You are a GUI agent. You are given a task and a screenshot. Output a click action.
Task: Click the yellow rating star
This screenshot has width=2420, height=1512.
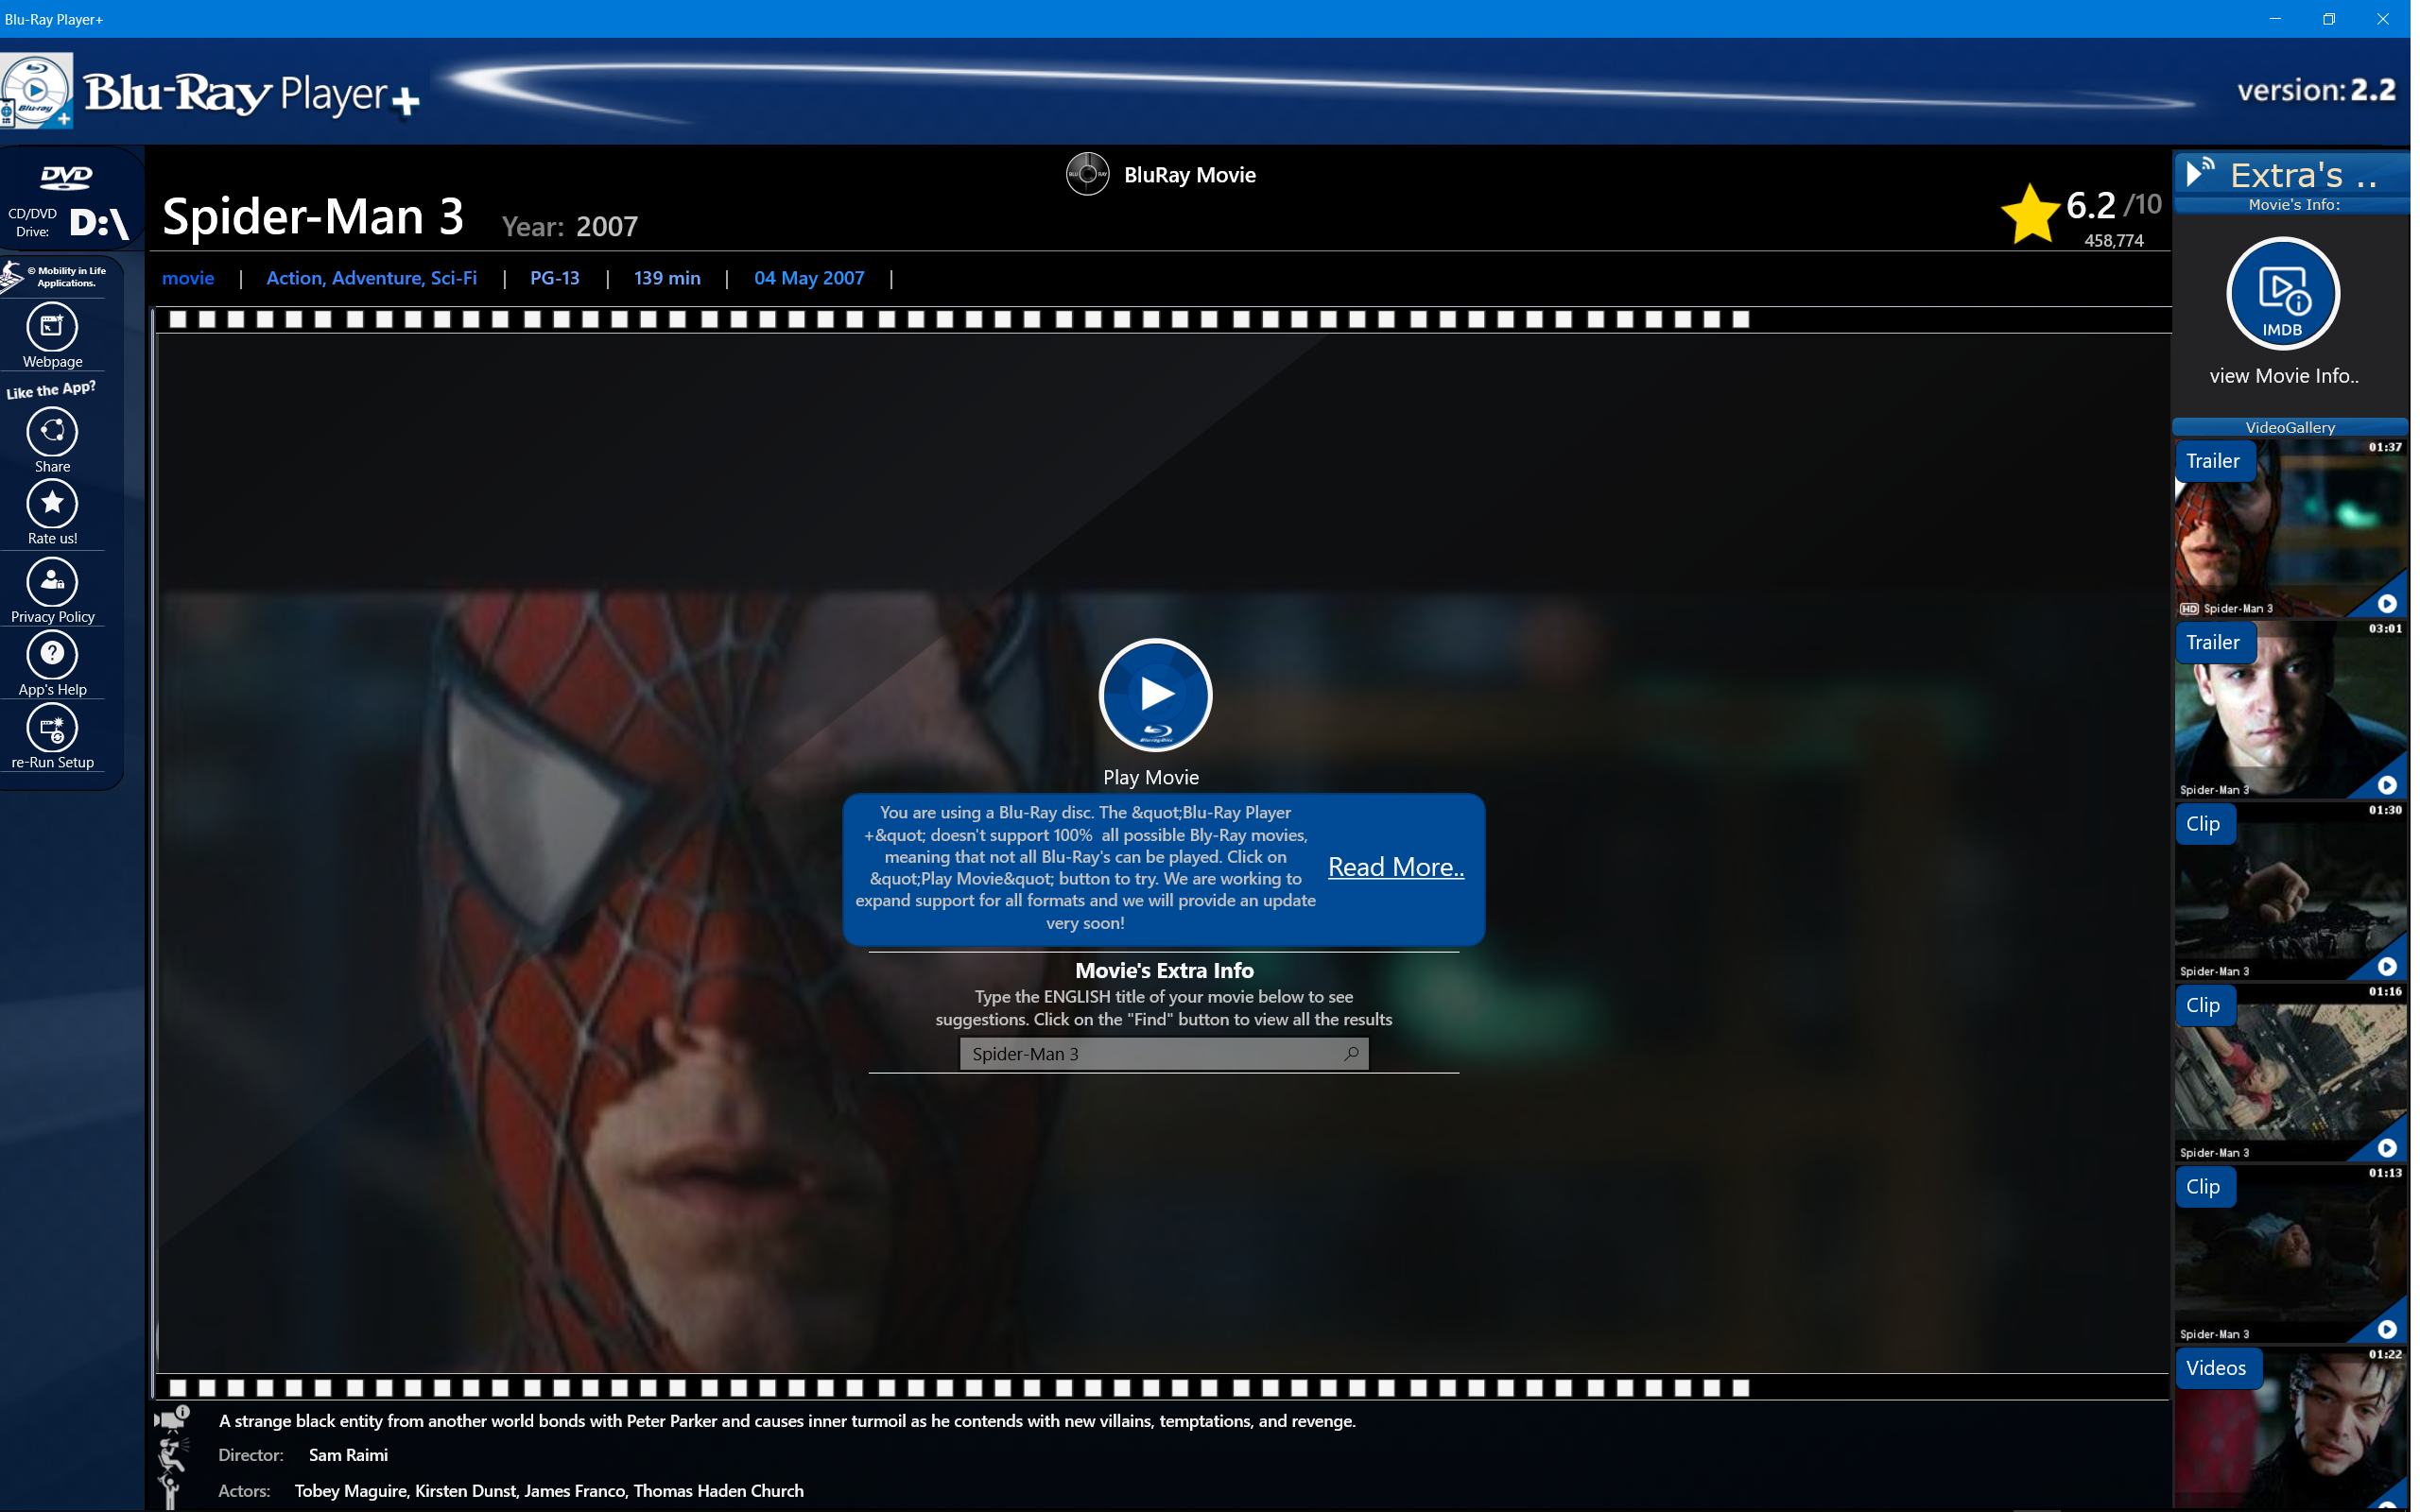point(2030,214)
